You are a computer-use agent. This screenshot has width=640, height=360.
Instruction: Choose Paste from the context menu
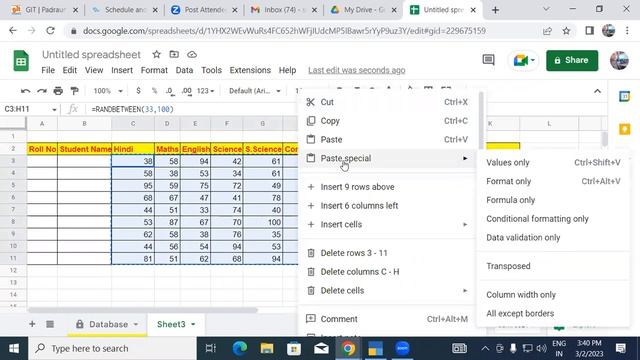tap(387, 140)
